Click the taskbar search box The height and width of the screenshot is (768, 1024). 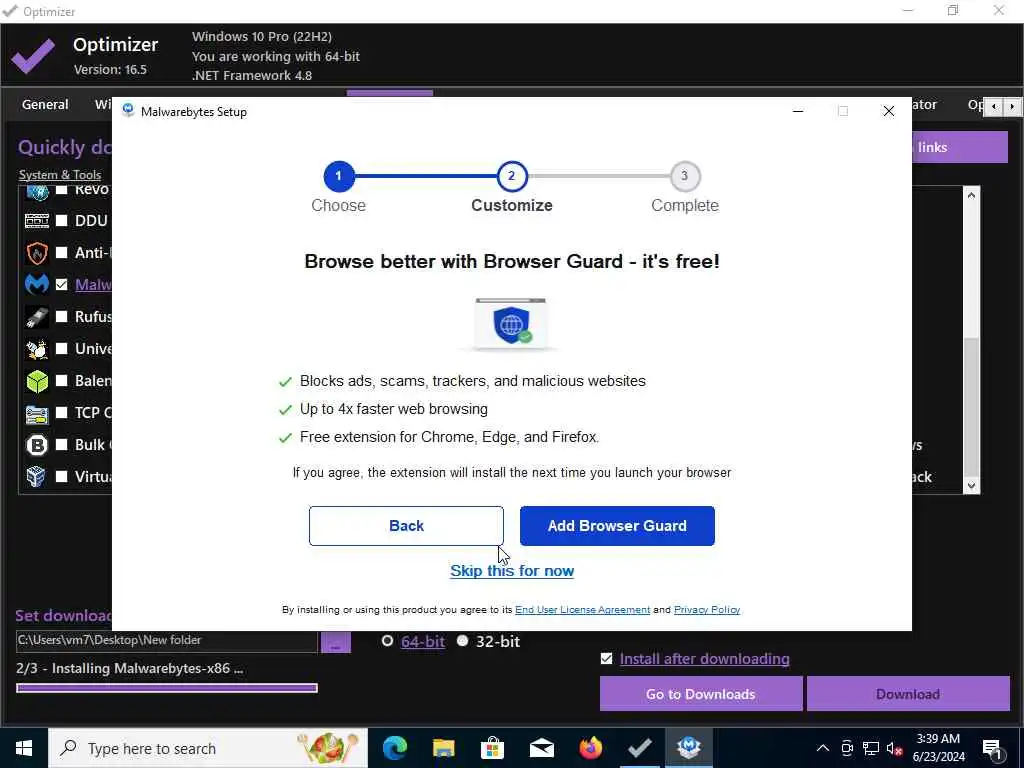pos(208,748)
